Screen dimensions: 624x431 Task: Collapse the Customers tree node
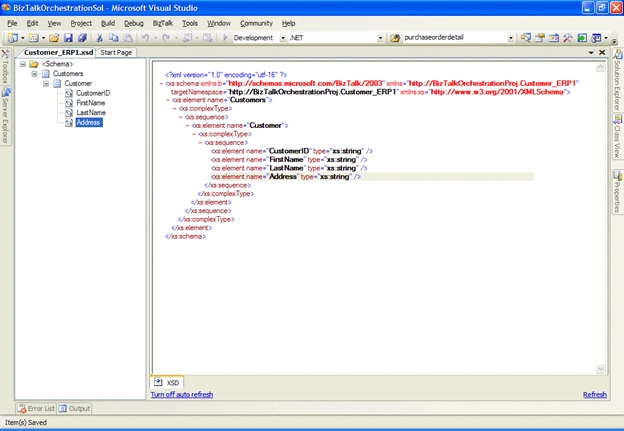(35, 74)
